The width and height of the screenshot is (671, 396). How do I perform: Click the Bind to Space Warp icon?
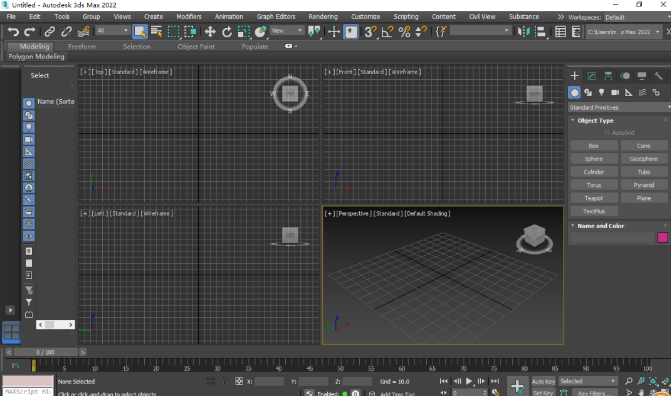[83, 32]
